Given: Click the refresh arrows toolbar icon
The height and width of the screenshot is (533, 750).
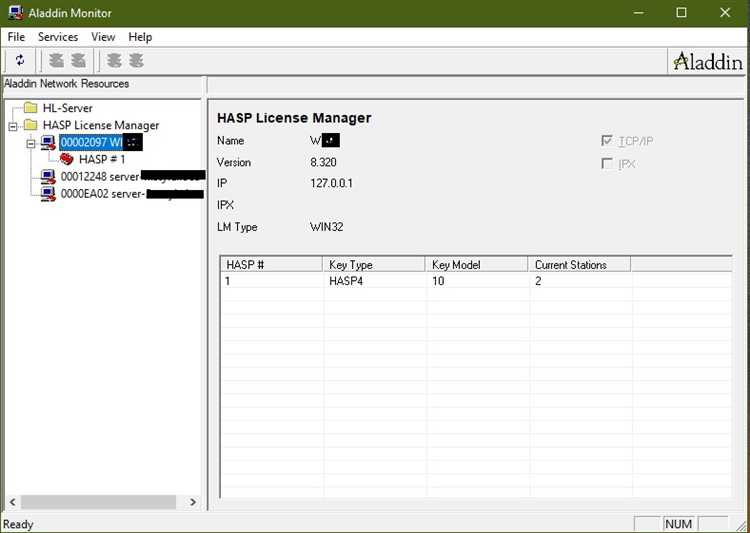Looking at the screenshot, I should [x=20, y=60].
